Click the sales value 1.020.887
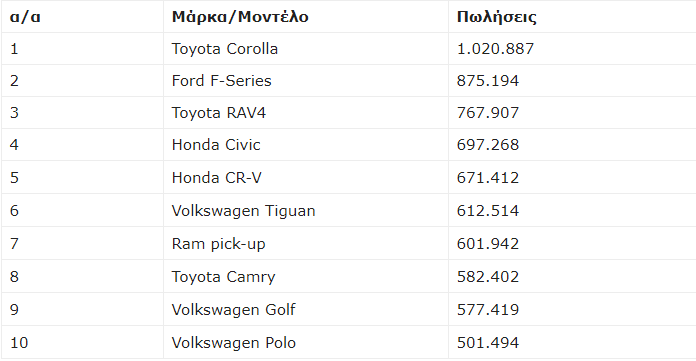 (x=495, y=49)
